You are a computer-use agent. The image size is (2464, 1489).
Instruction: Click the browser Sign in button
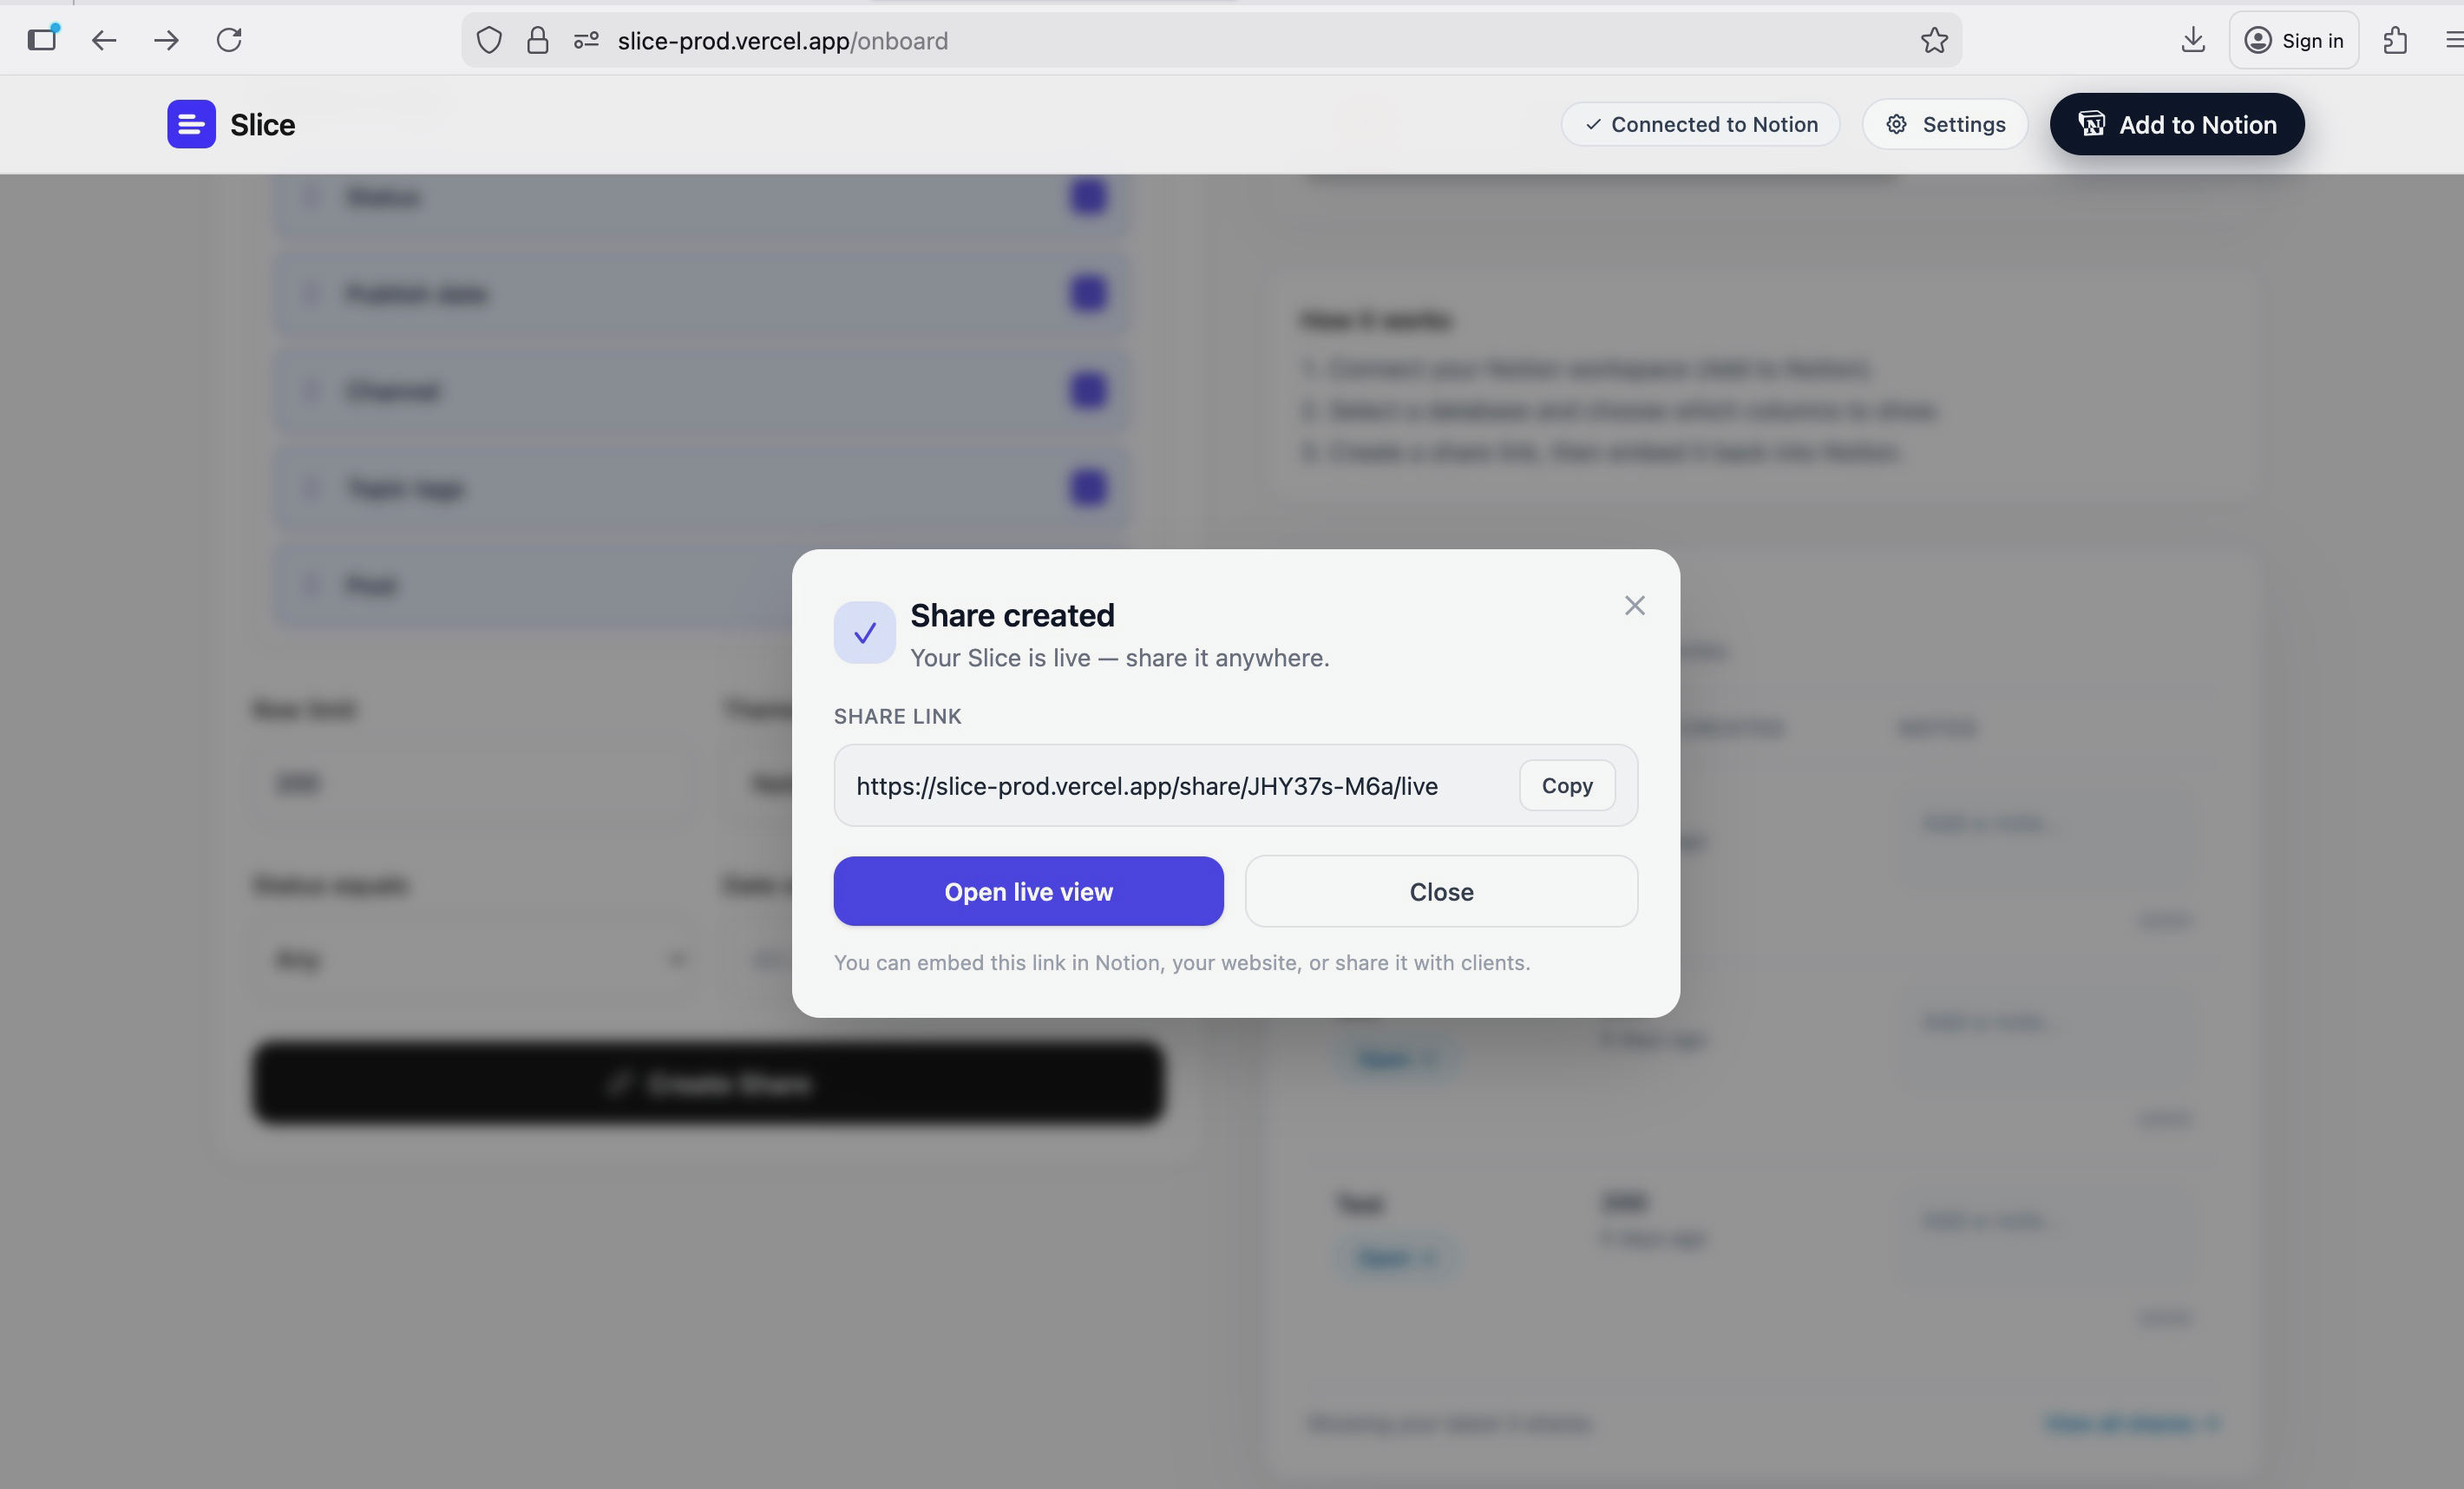click(2293, 40)
